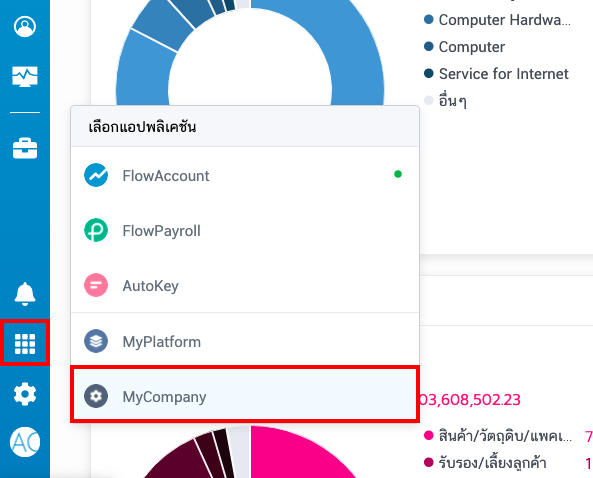Click the สินค้า/วัตถุดิบ/แพคเ... legend entry
This screenshot has height=478, width=593.
(498, 436)
